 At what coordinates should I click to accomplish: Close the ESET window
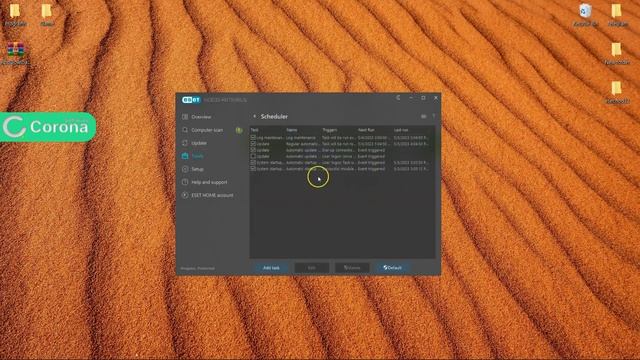(x=436, y=98)
